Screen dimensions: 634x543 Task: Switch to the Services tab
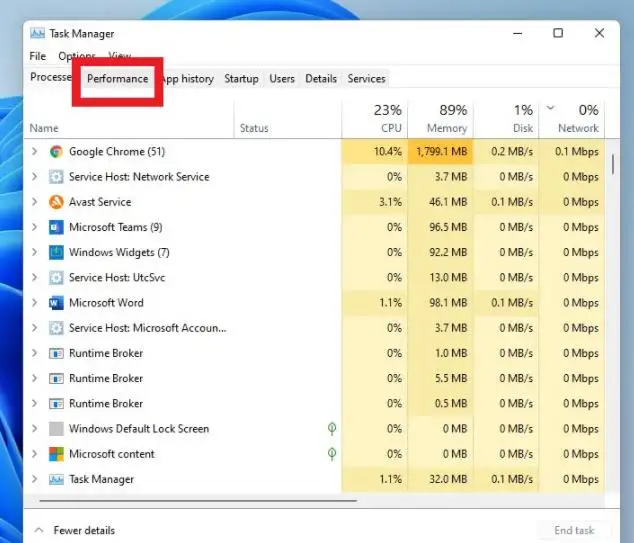367,78
